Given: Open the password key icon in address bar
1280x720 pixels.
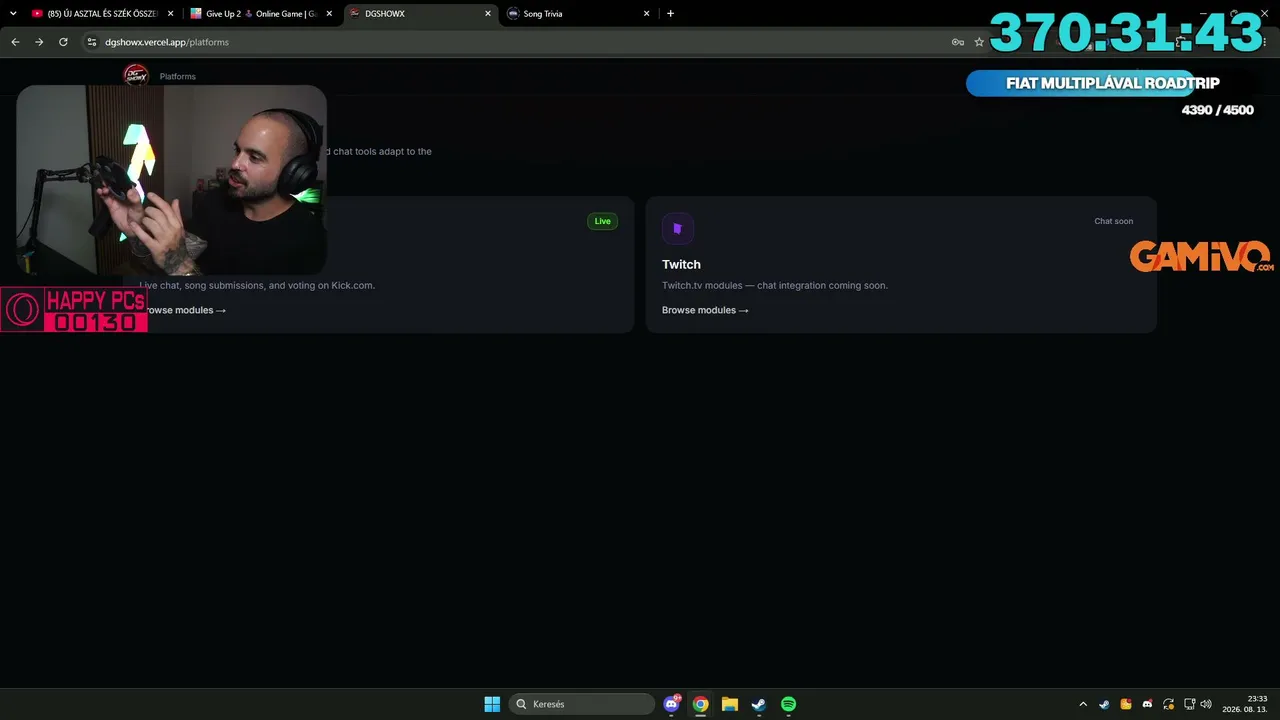Looking at the screenshot, I should (x=958, y=42).
